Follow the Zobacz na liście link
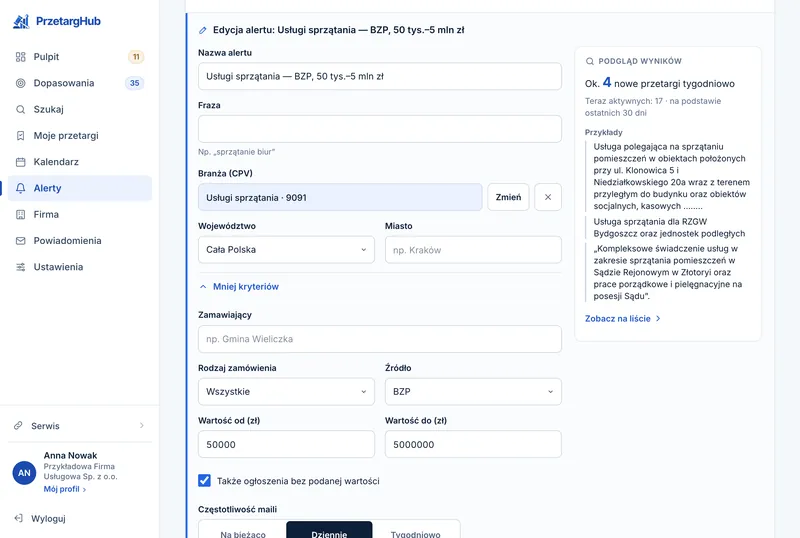Screen dimensions: 800x538 tap(622, 319)
